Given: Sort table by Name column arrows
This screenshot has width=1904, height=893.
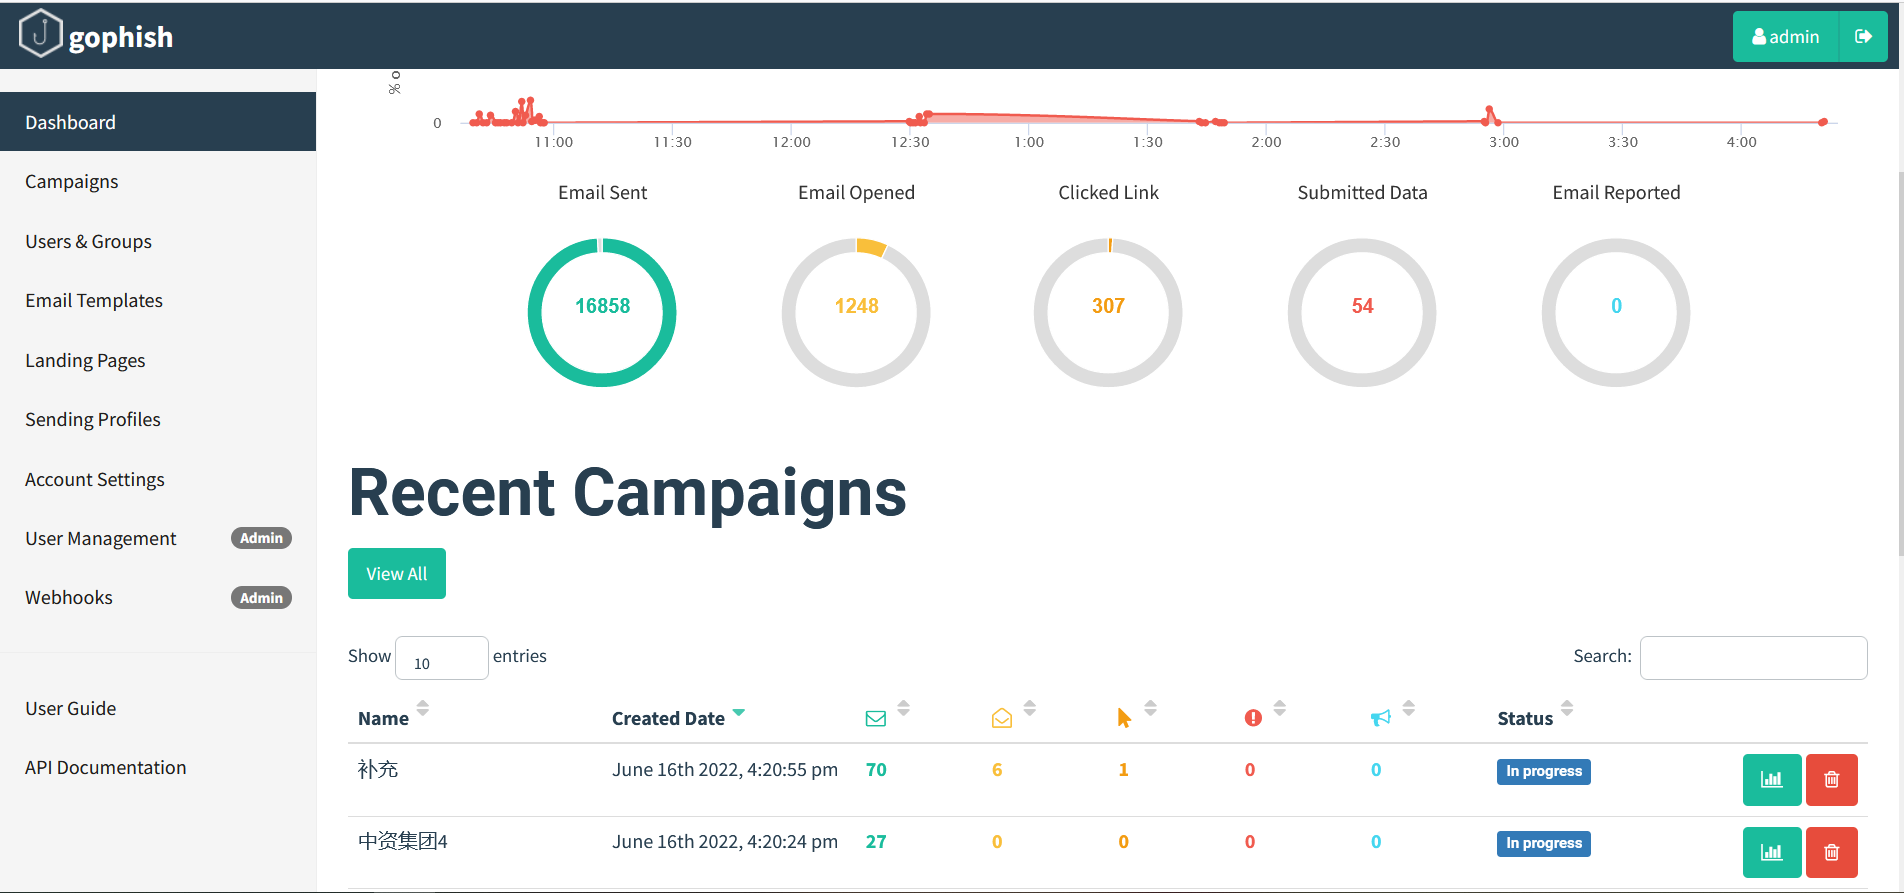Looking at the screenshot, I should [423, 708].
